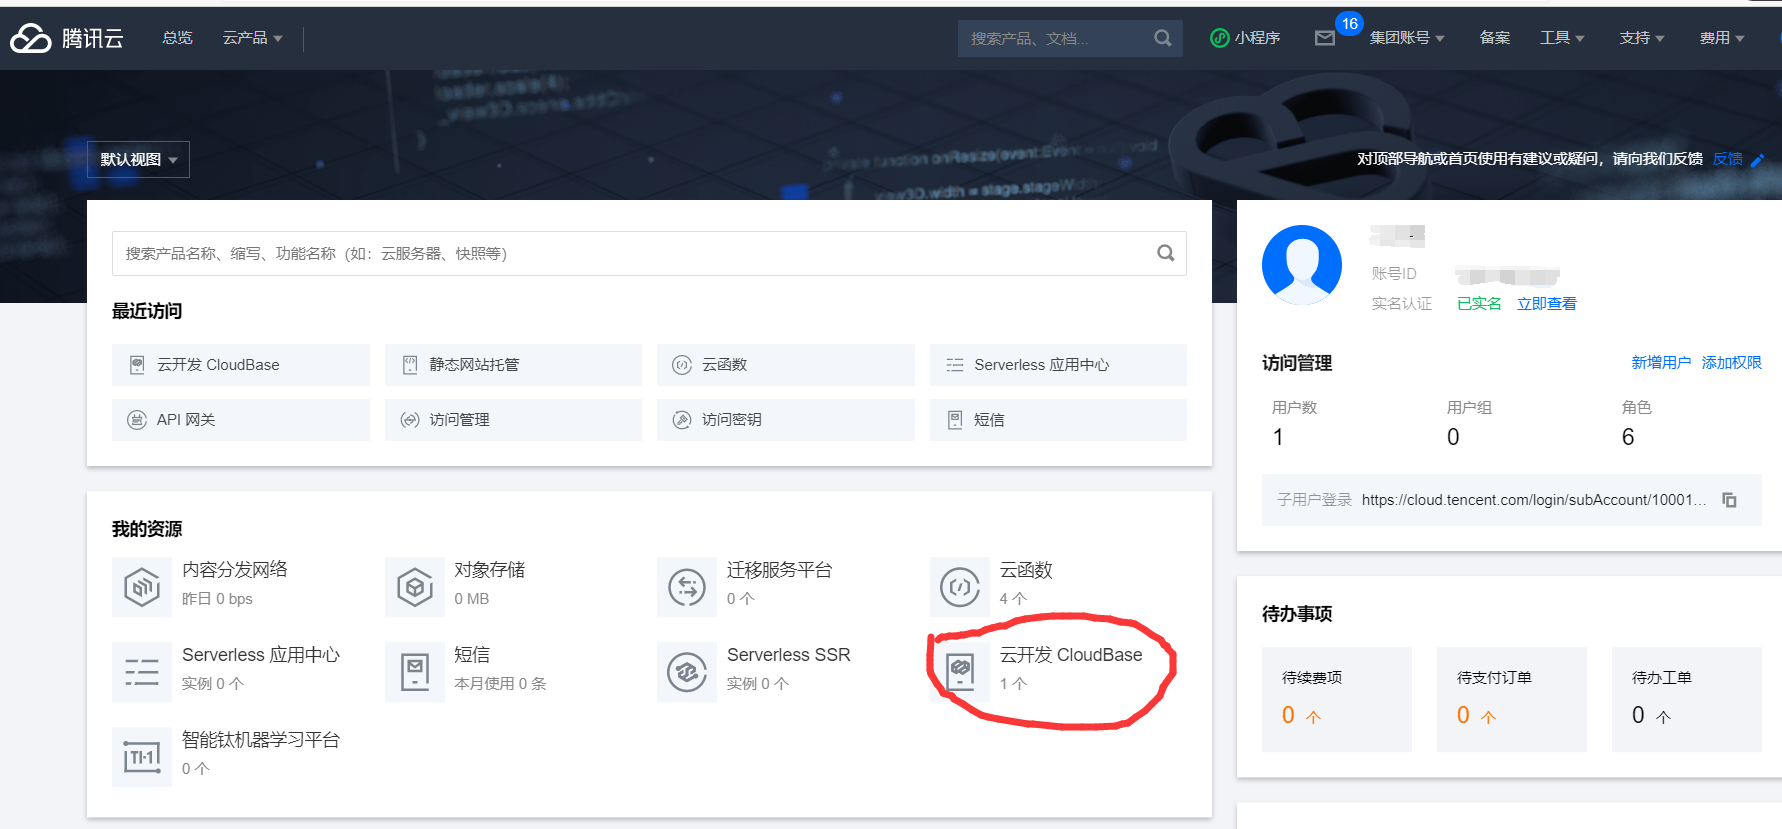
Task: Click the API 网关 recent-visit icon
Action: coord(137,420)
